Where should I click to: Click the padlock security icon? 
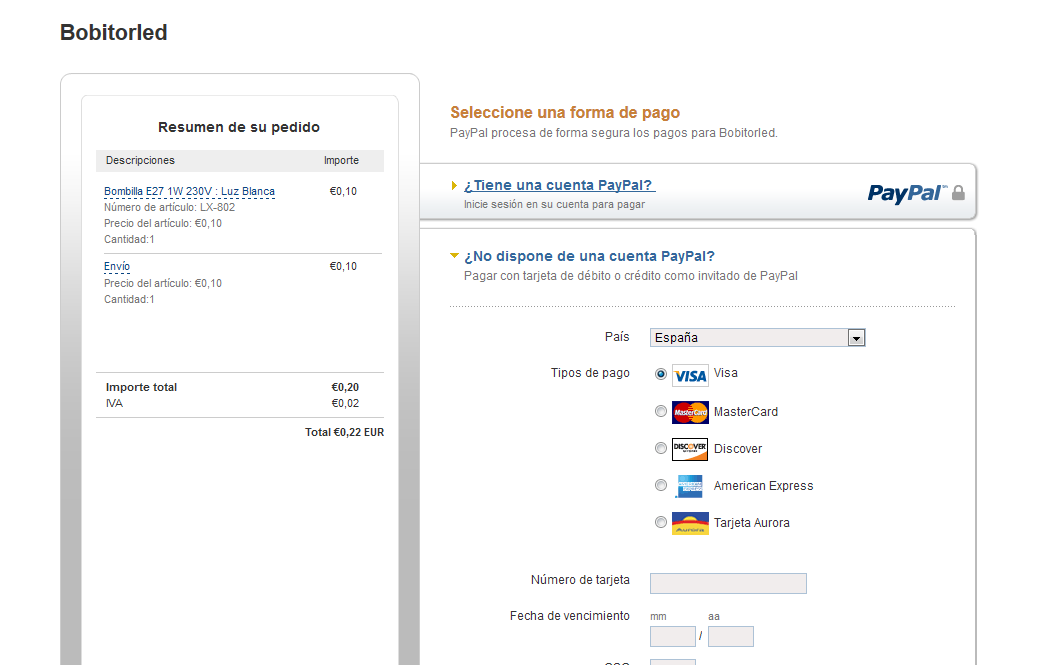click(x=958, y=192)
